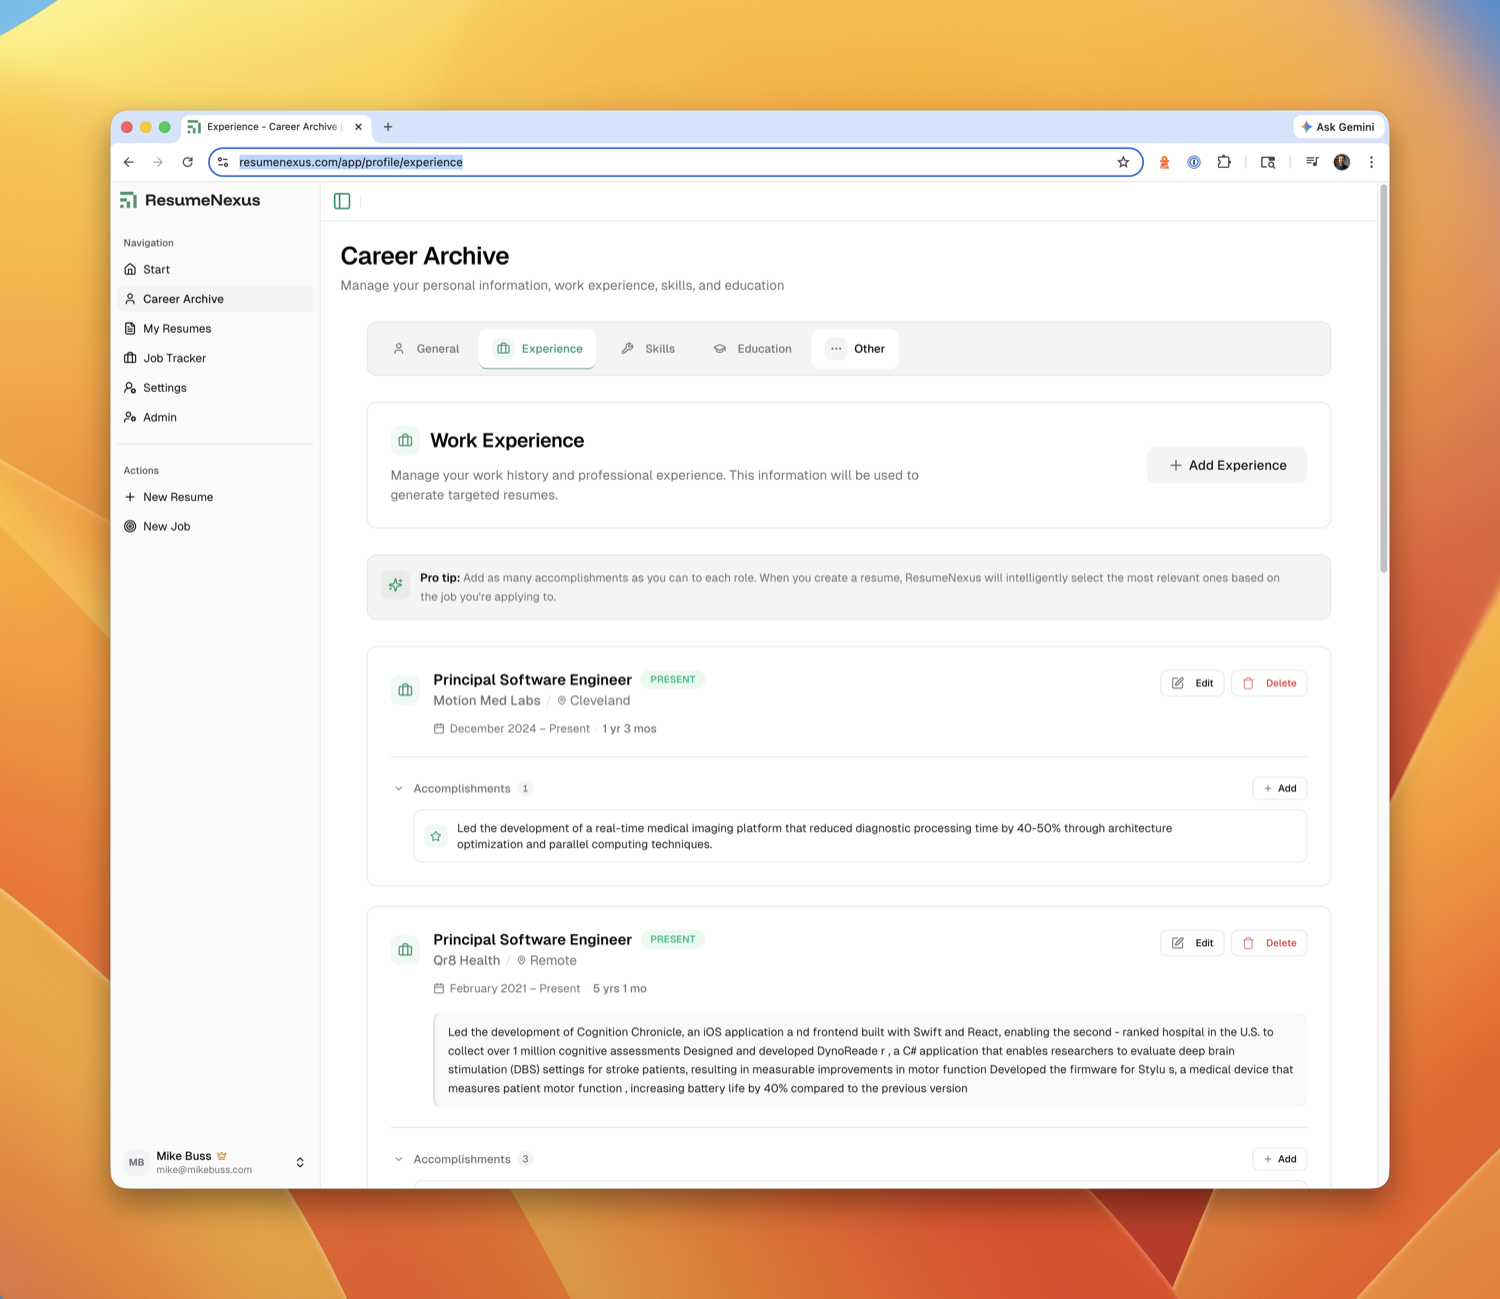Select the Job Tracker briefcase icon

[x=129, y=358]
